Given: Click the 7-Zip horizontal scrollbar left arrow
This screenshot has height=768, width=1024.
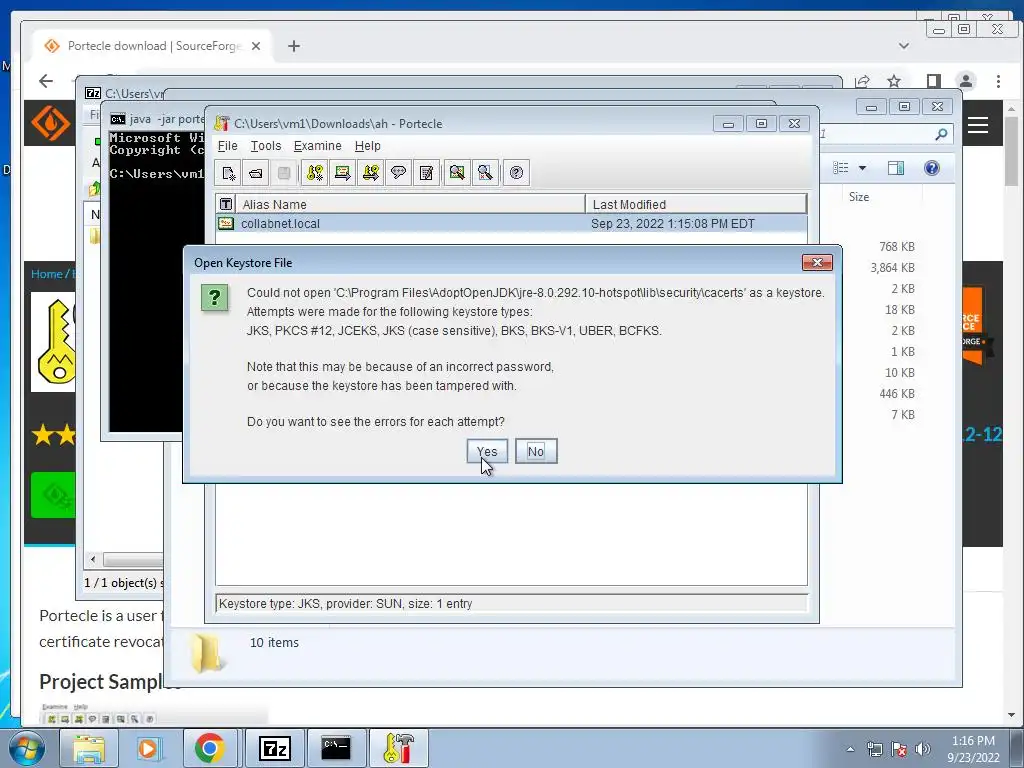Looking at the screenshot, I should (x=93, y=560).
